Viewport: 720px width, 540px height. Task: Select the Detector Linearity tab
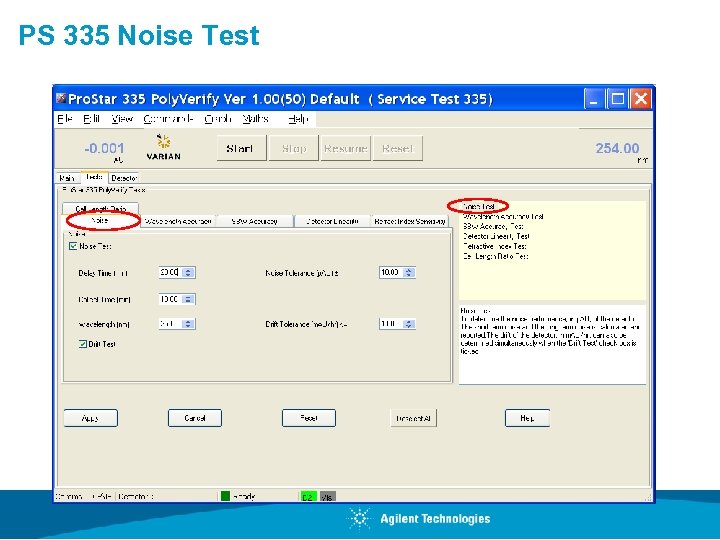click(332, 221)
